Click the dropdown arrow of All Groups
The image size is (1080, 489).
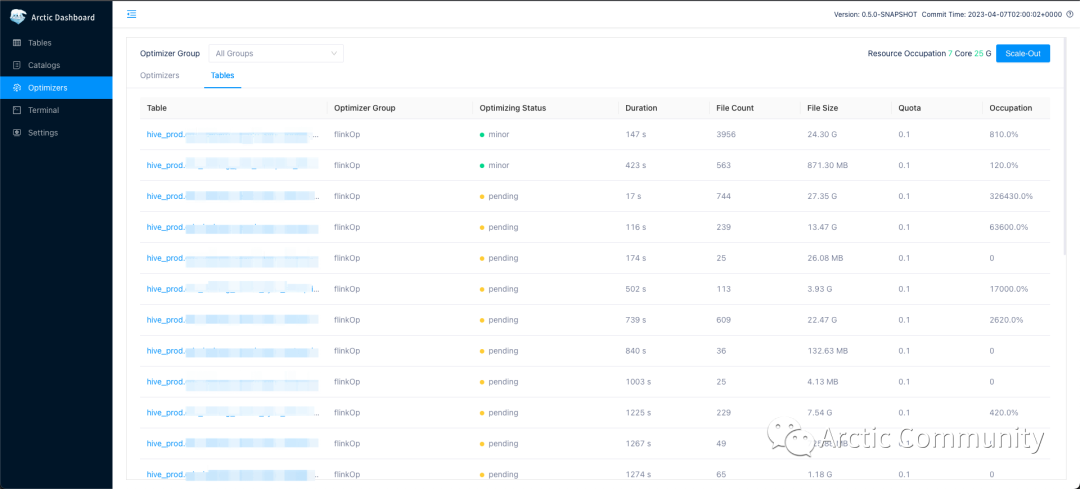334,53
